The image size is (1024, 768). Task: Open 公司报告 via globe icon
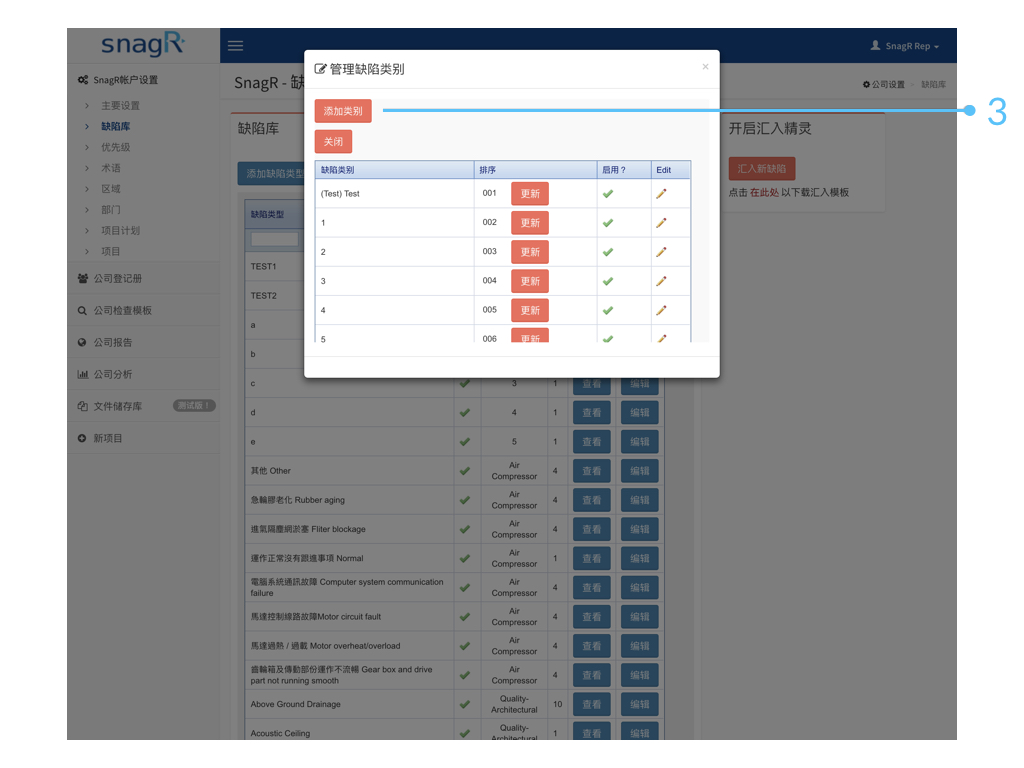point(82,342)
